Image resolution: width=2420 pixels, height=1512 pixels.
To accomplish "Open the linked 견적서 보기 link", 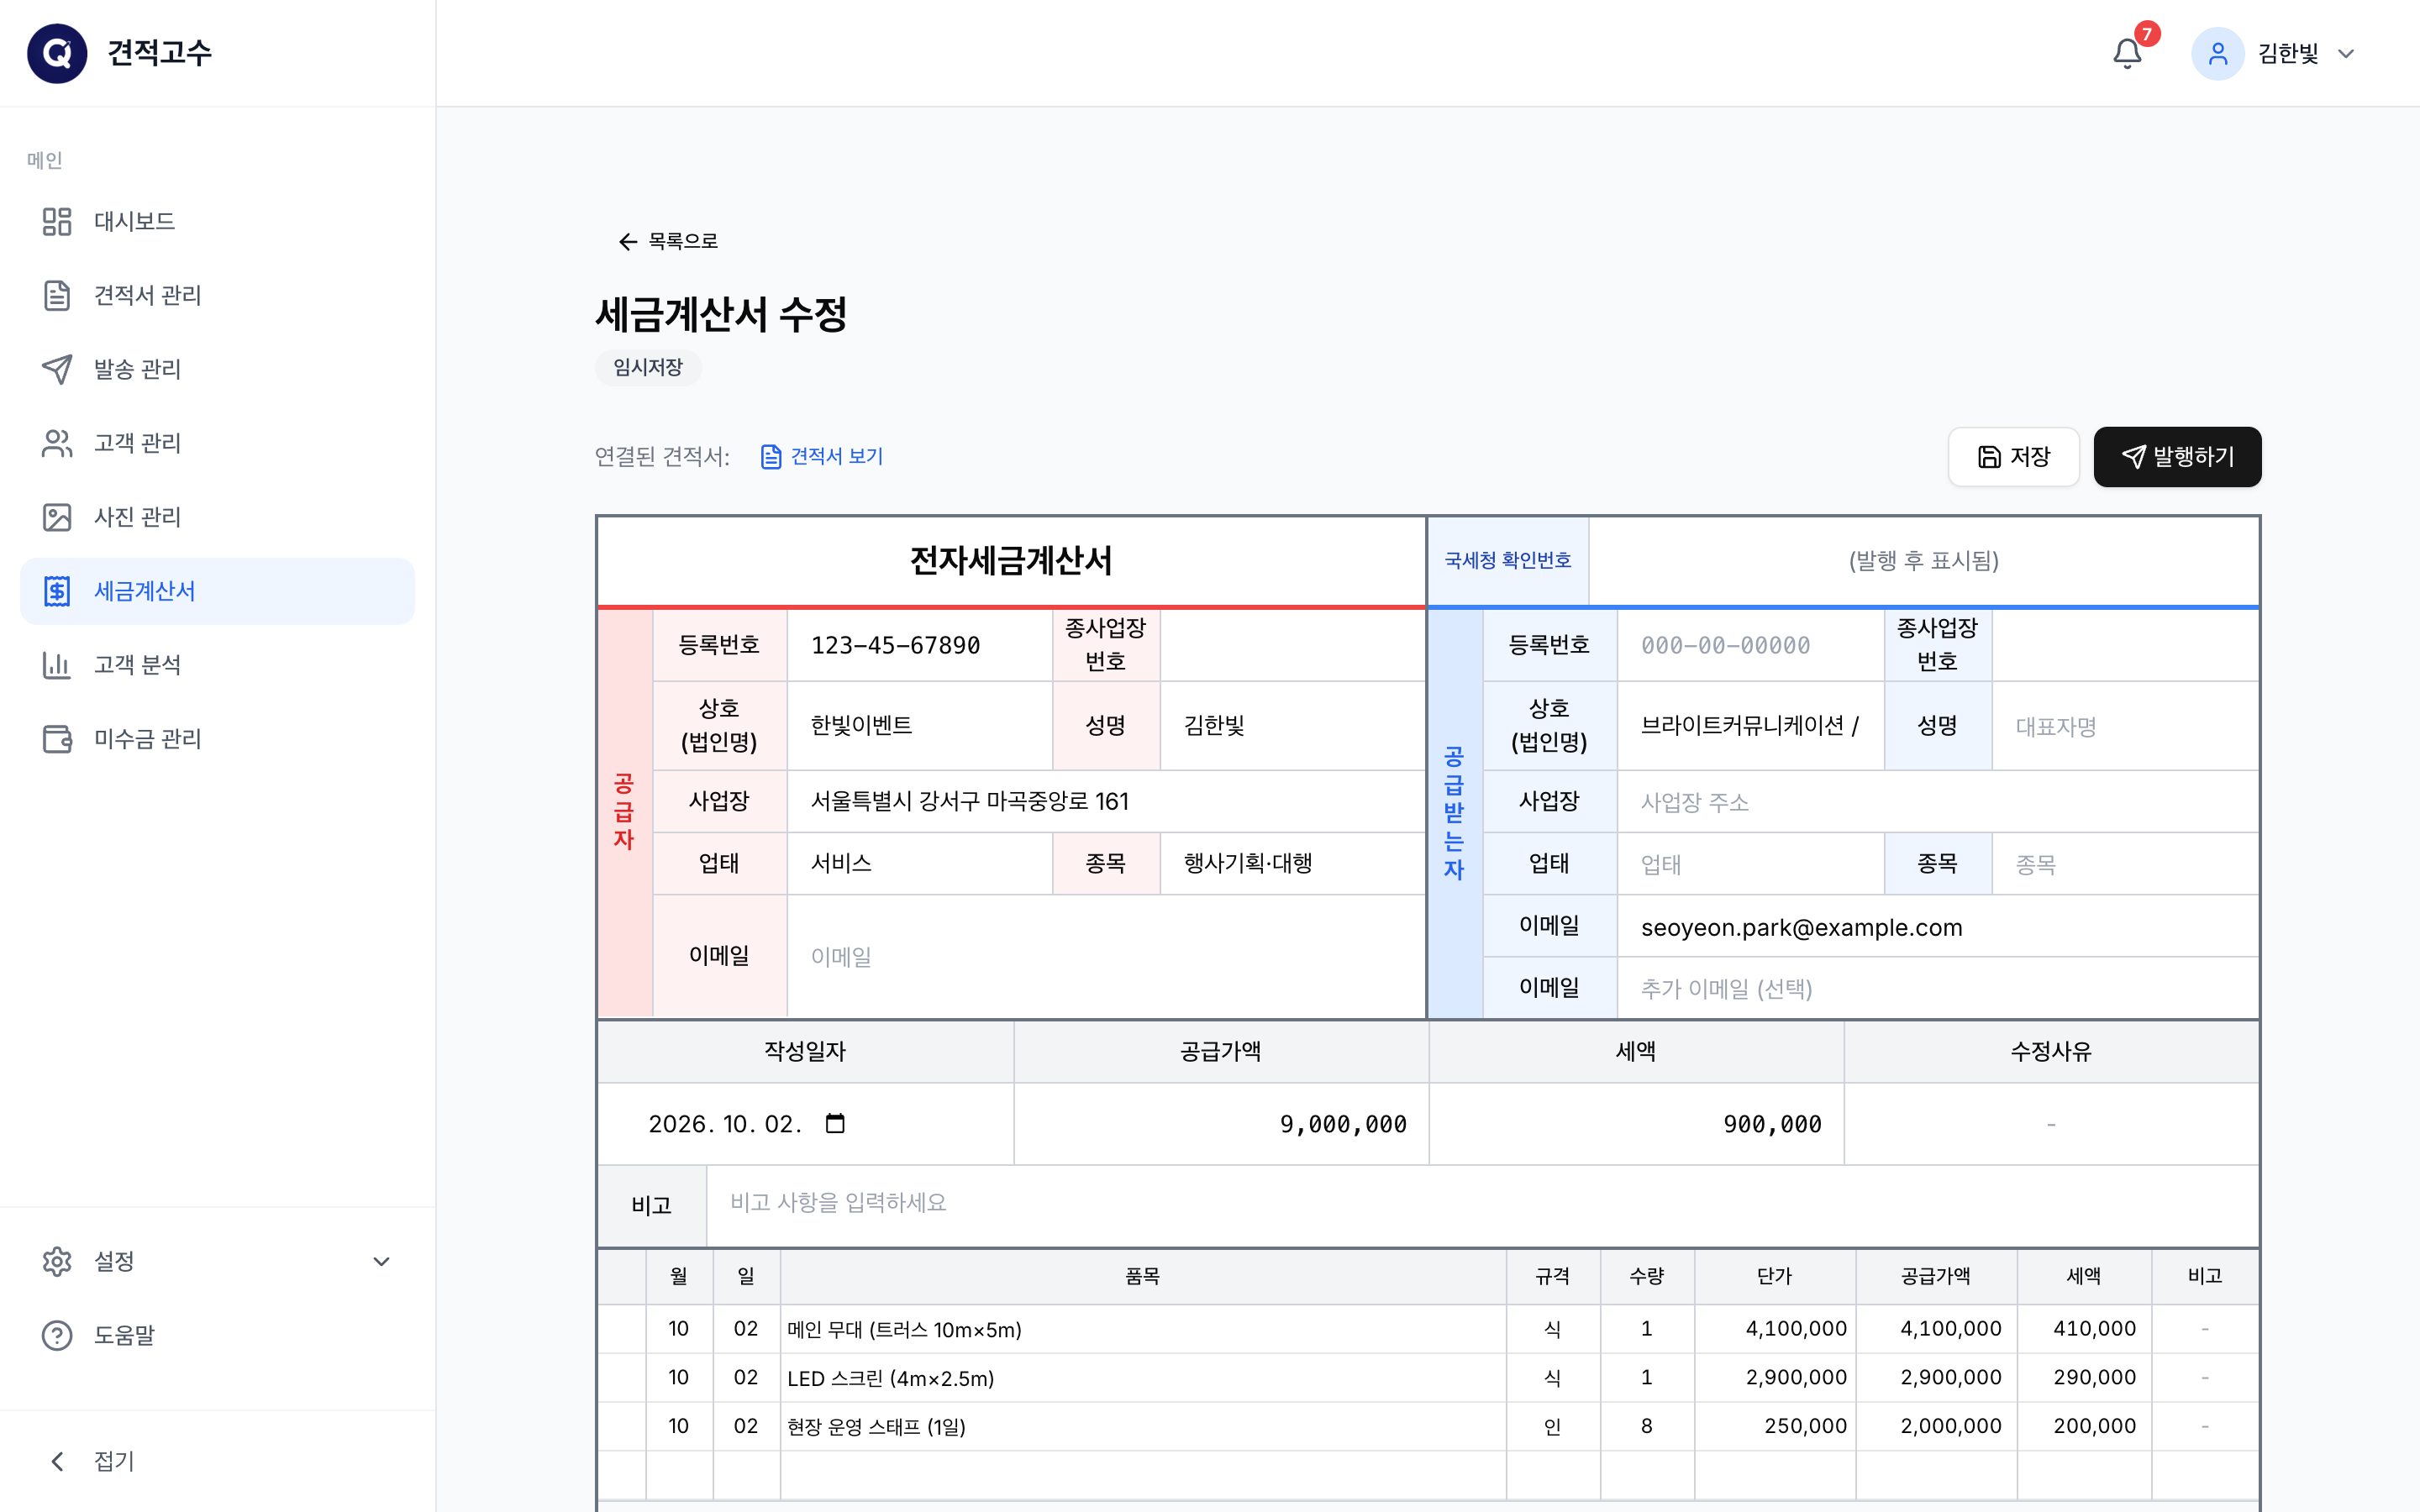I will (822, 456).
